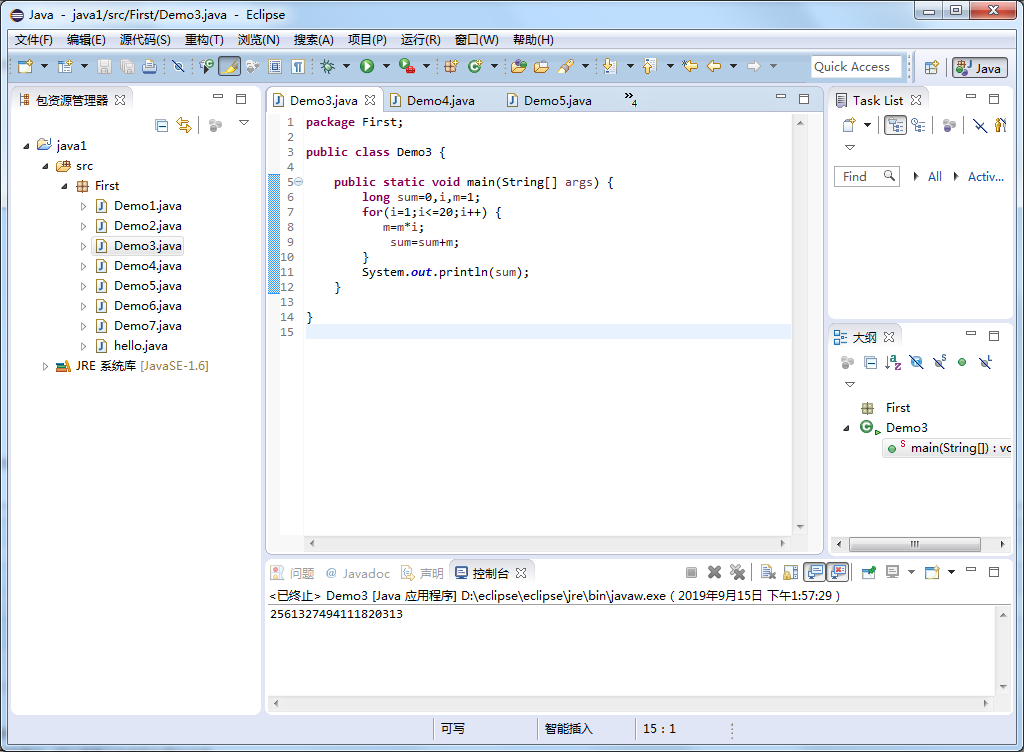The width and height of the screenshot is (1024, 752).
Task: Click the New Java package icon
Action: (451, 66)
